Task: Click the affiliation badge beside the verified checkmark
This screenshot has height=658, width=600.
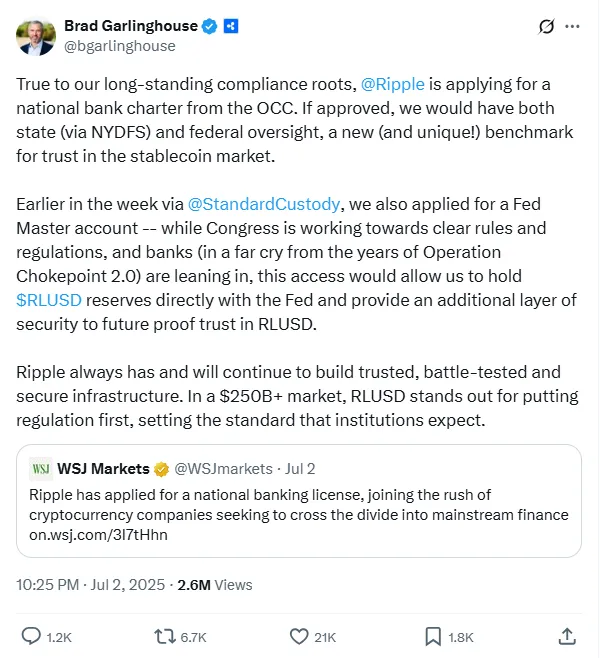Action: click(232, 26)
